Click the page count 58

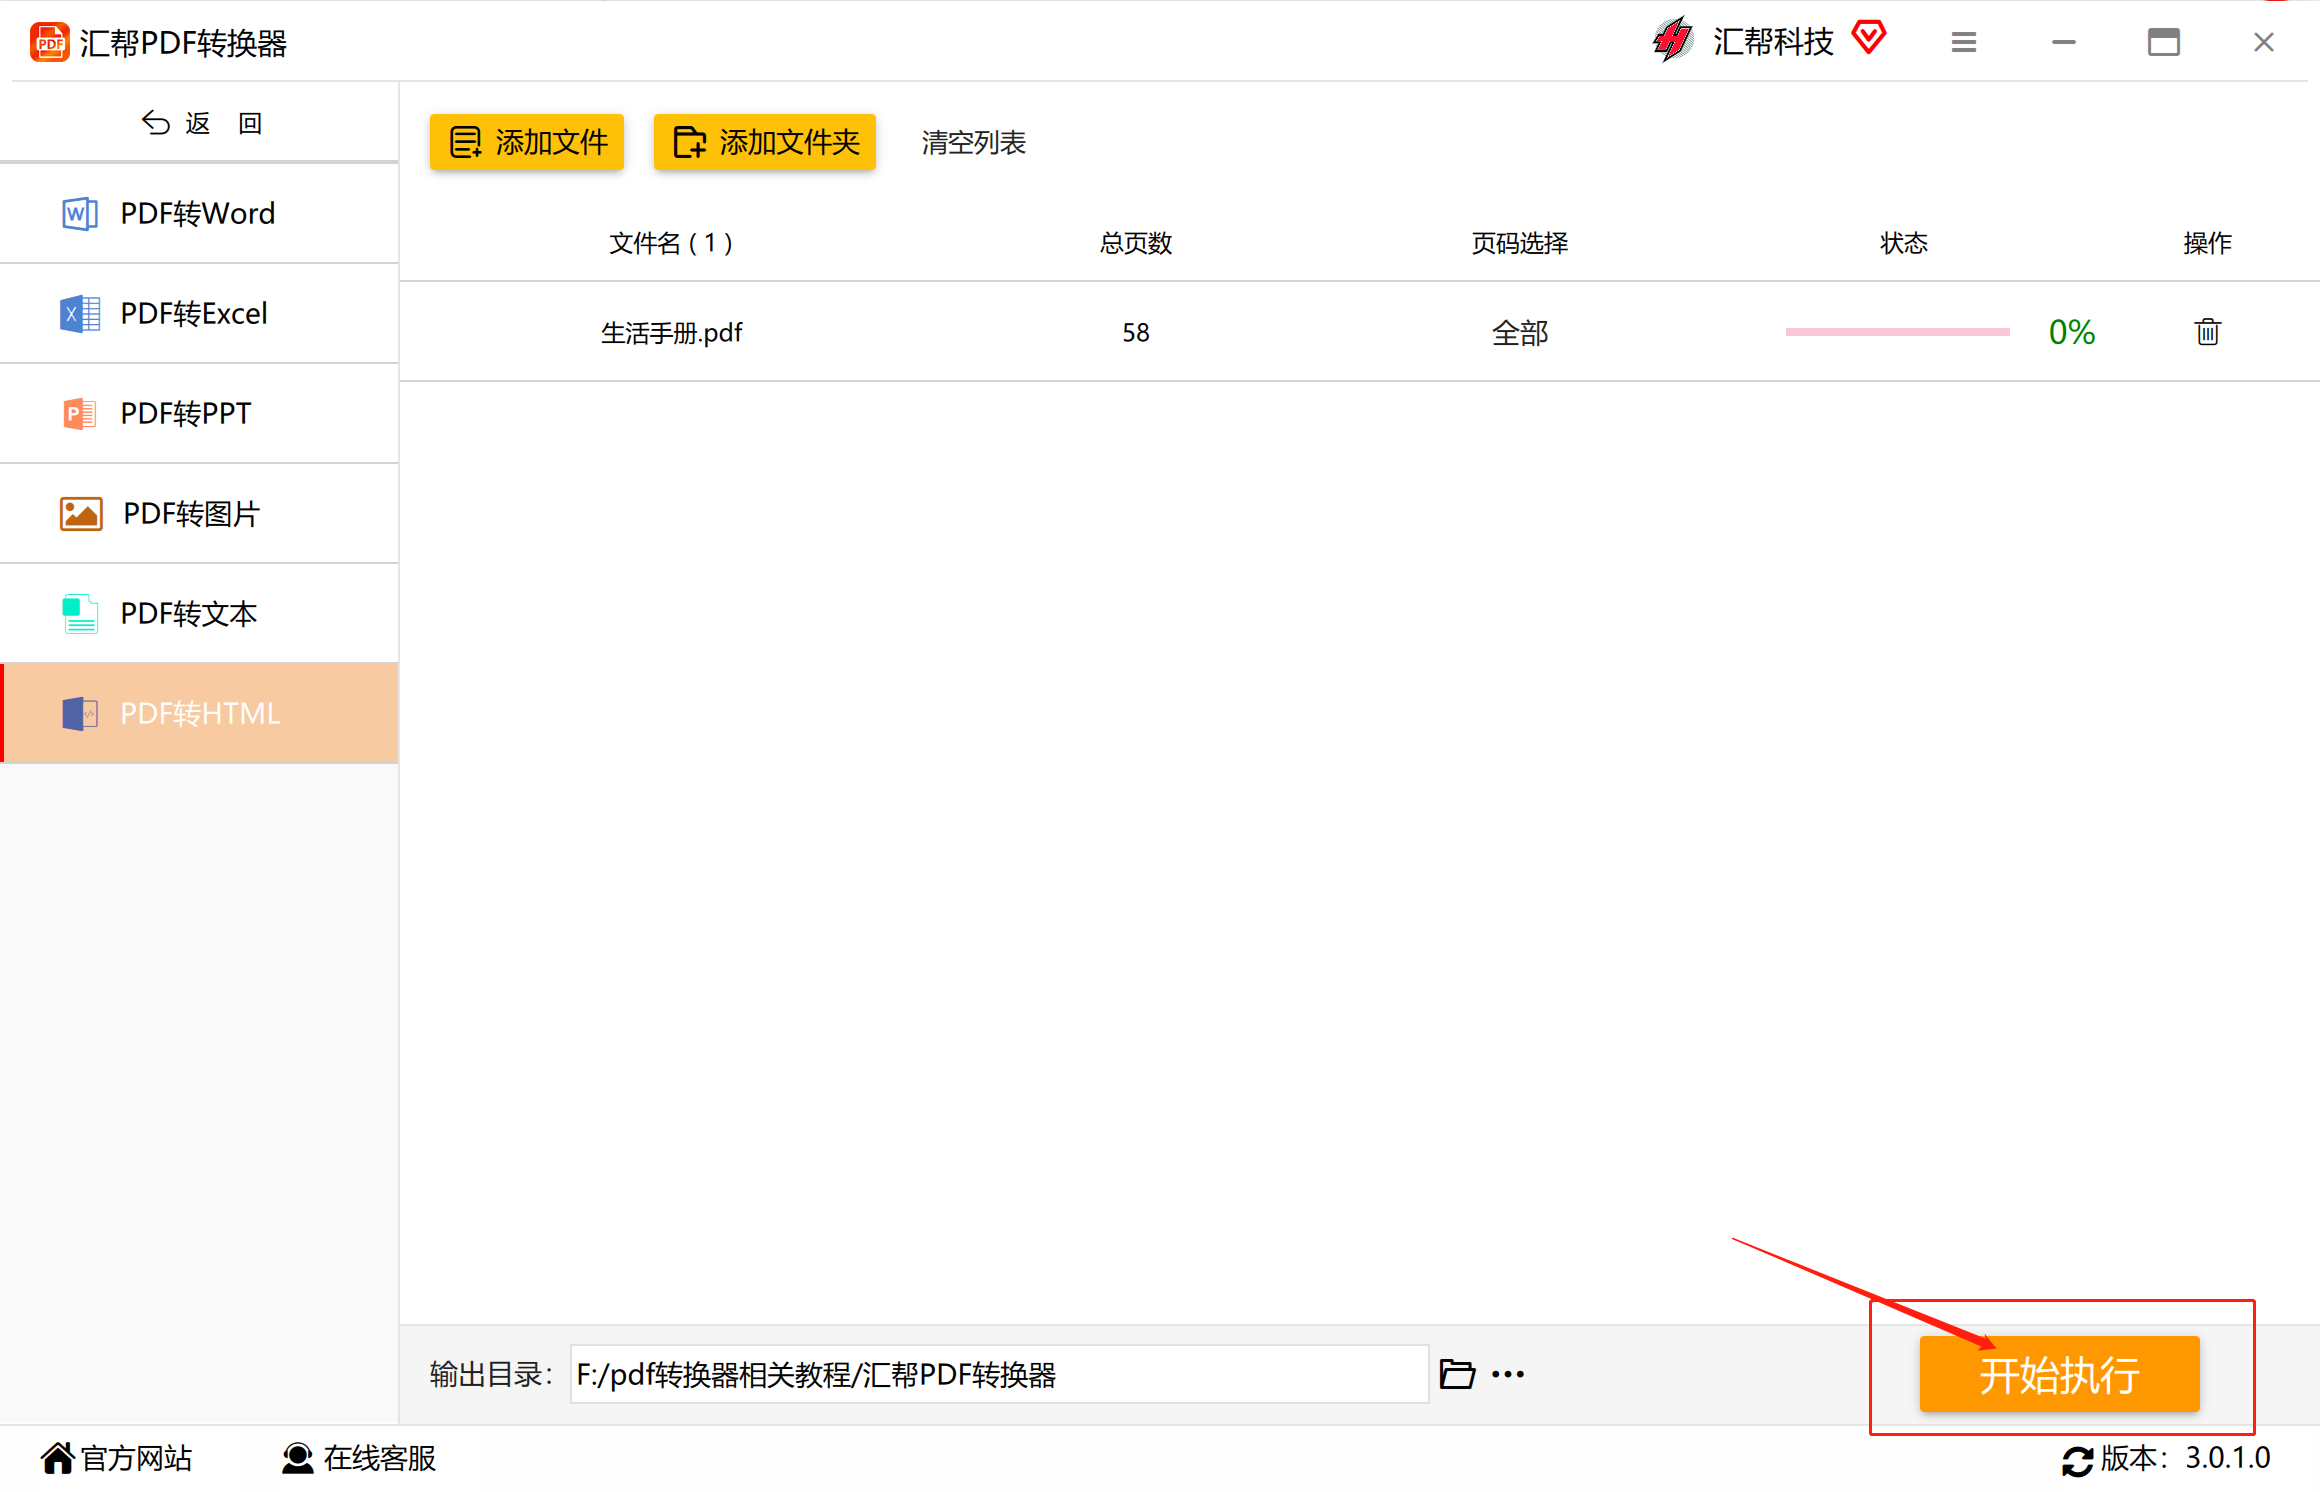1136,333
